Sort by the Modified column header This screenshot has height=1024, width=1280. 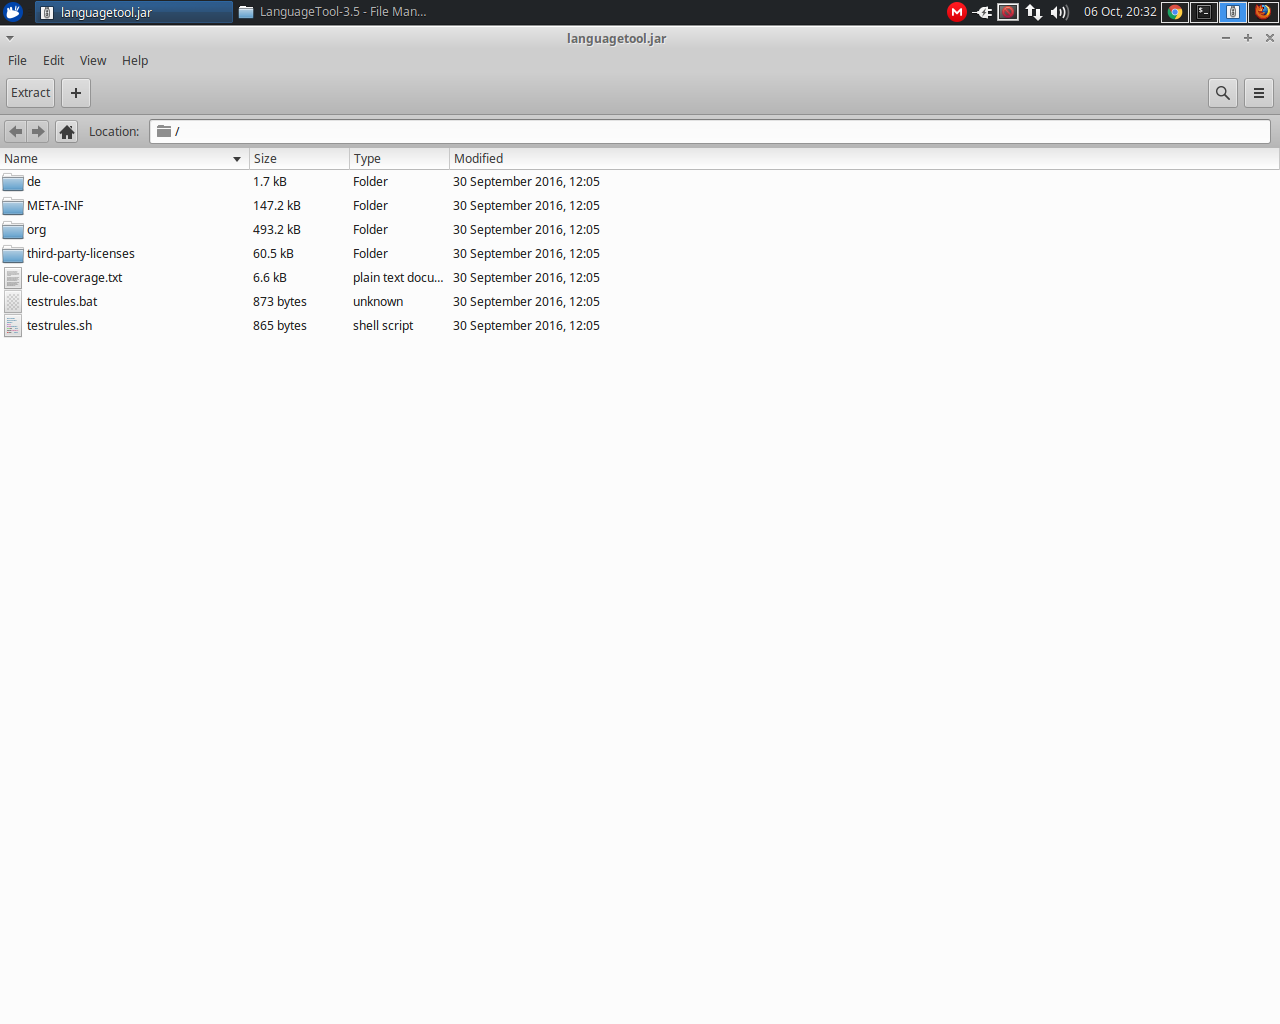(864, 158)
